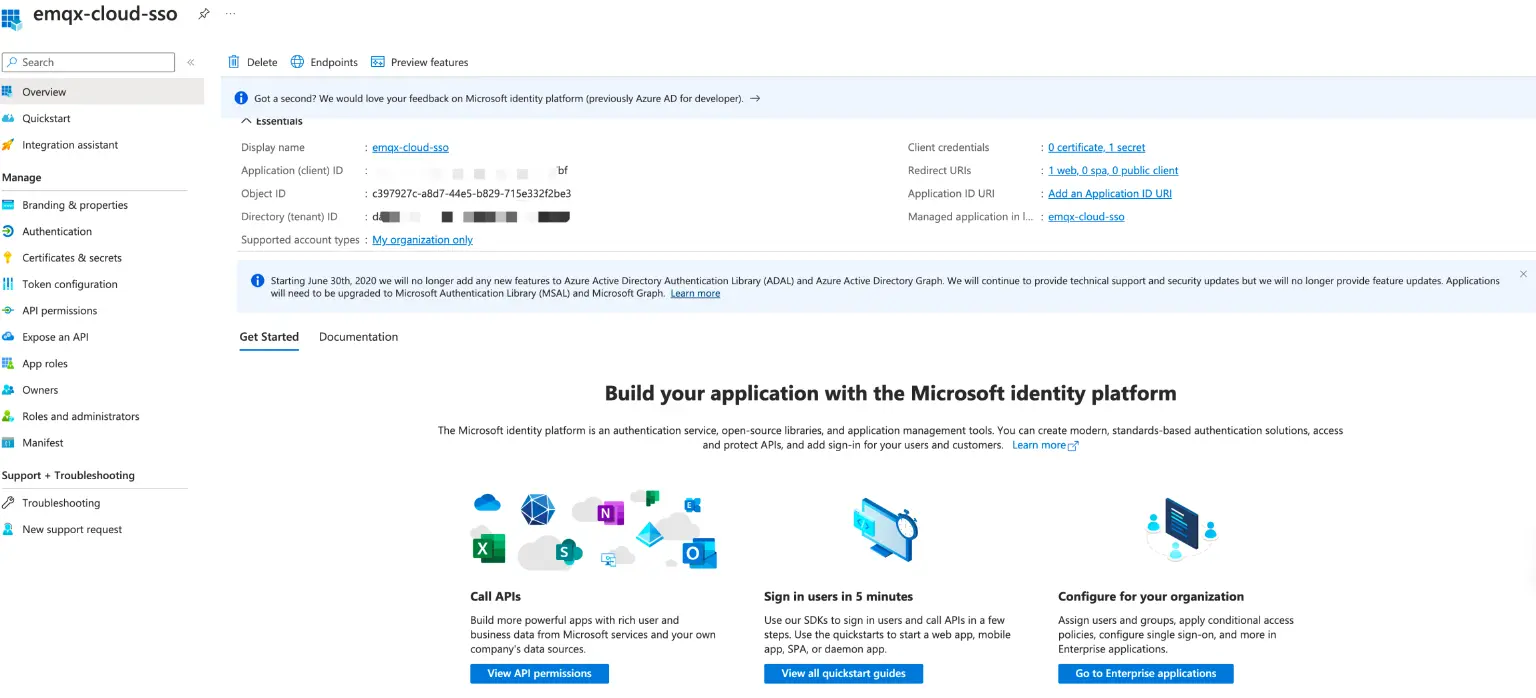
Task: Open the Manifest editor
Action: click(x=44, y=442)
